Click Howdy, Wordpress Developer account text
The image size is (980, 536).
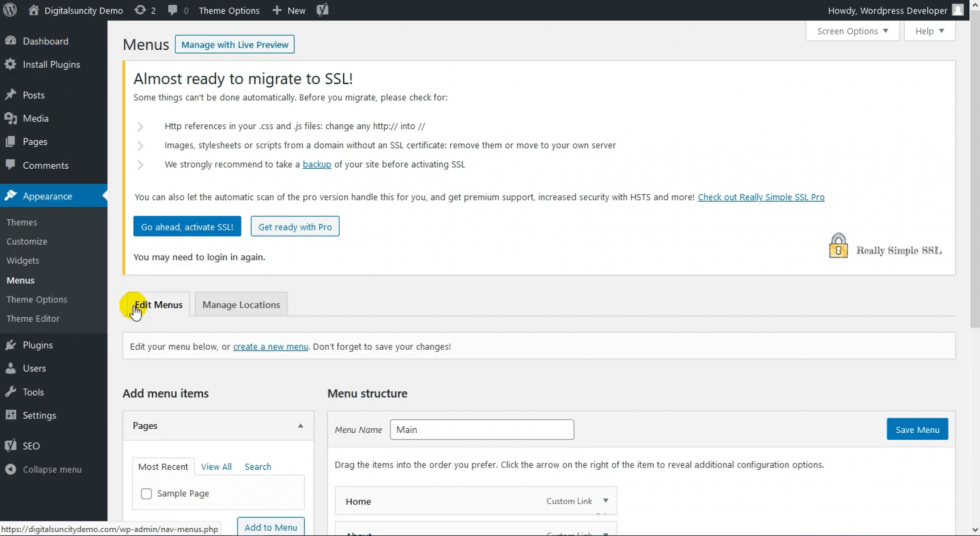(x=888, y=11)
